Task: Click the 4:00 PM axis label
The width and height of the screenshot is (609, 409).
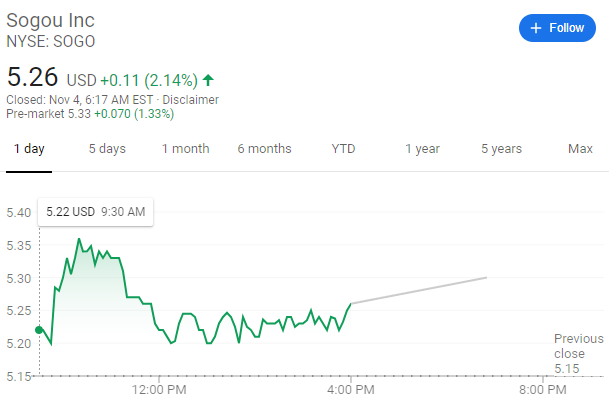Action: (350, 389)
